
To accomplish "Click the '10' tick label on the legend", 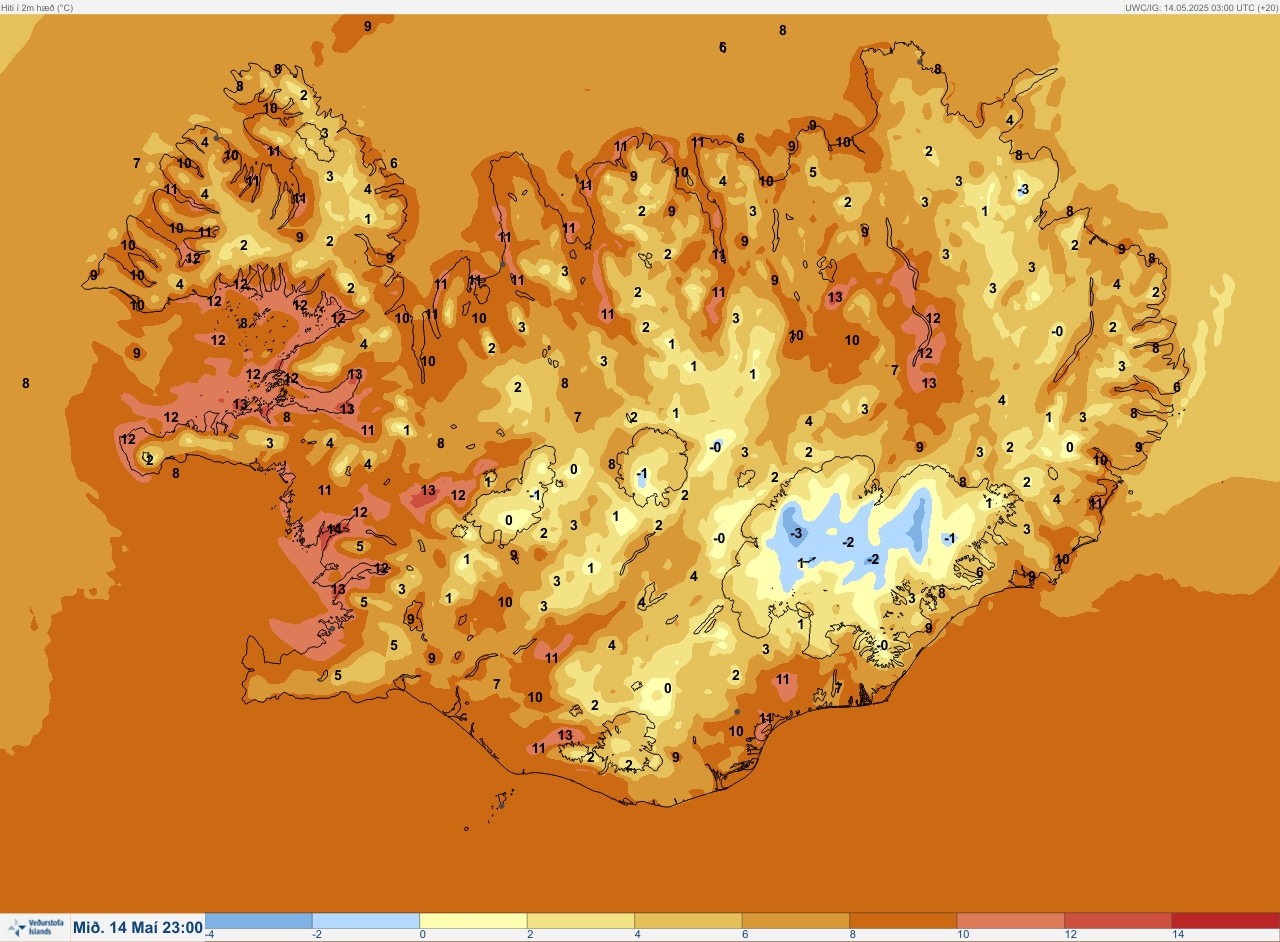I will (x=963, y=934).
